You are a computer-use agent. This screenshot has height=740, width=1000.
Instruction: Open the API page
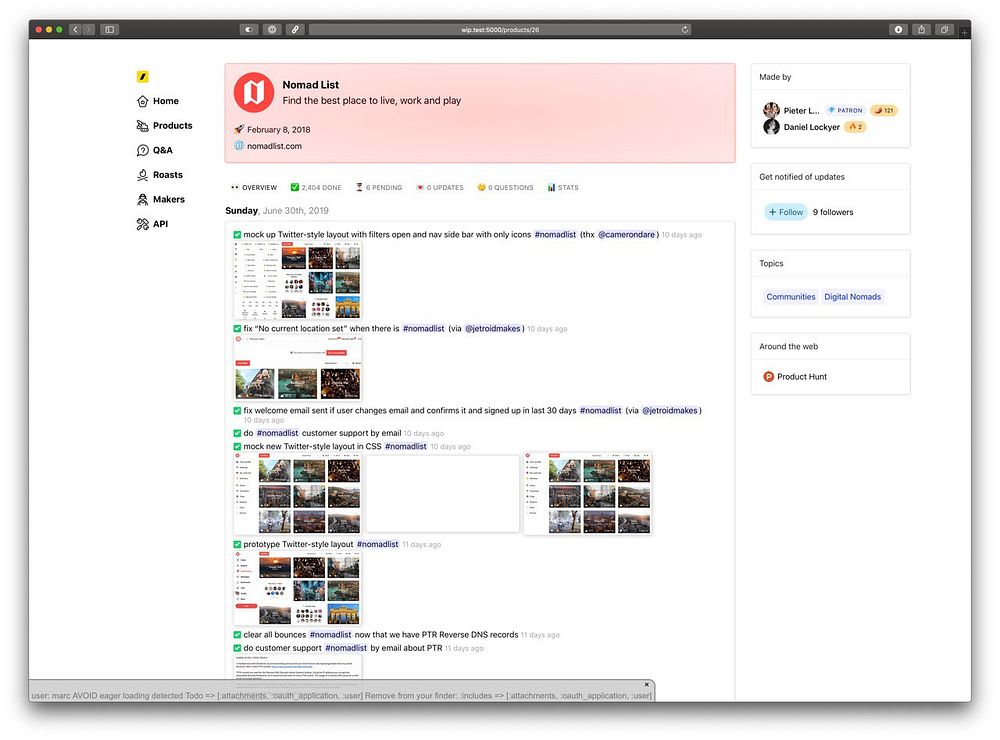coord(152,224)
